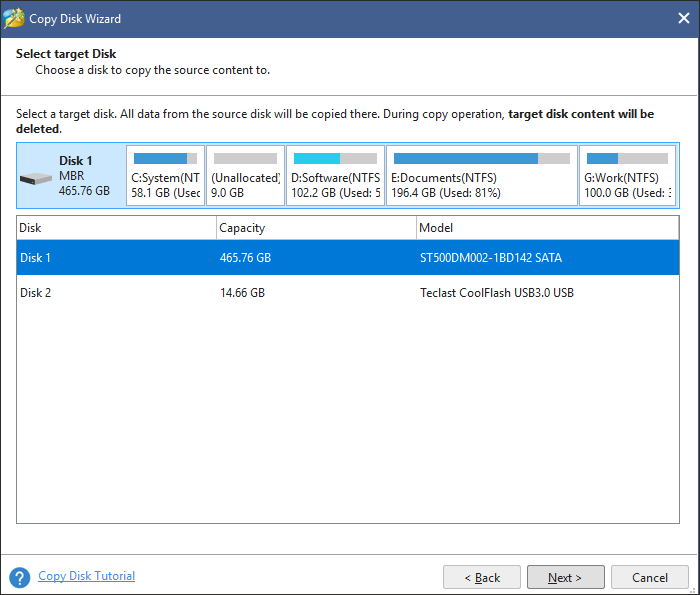Click the D:Software partition block
Screen dimensions: 700x595
[x=335, y=175]
